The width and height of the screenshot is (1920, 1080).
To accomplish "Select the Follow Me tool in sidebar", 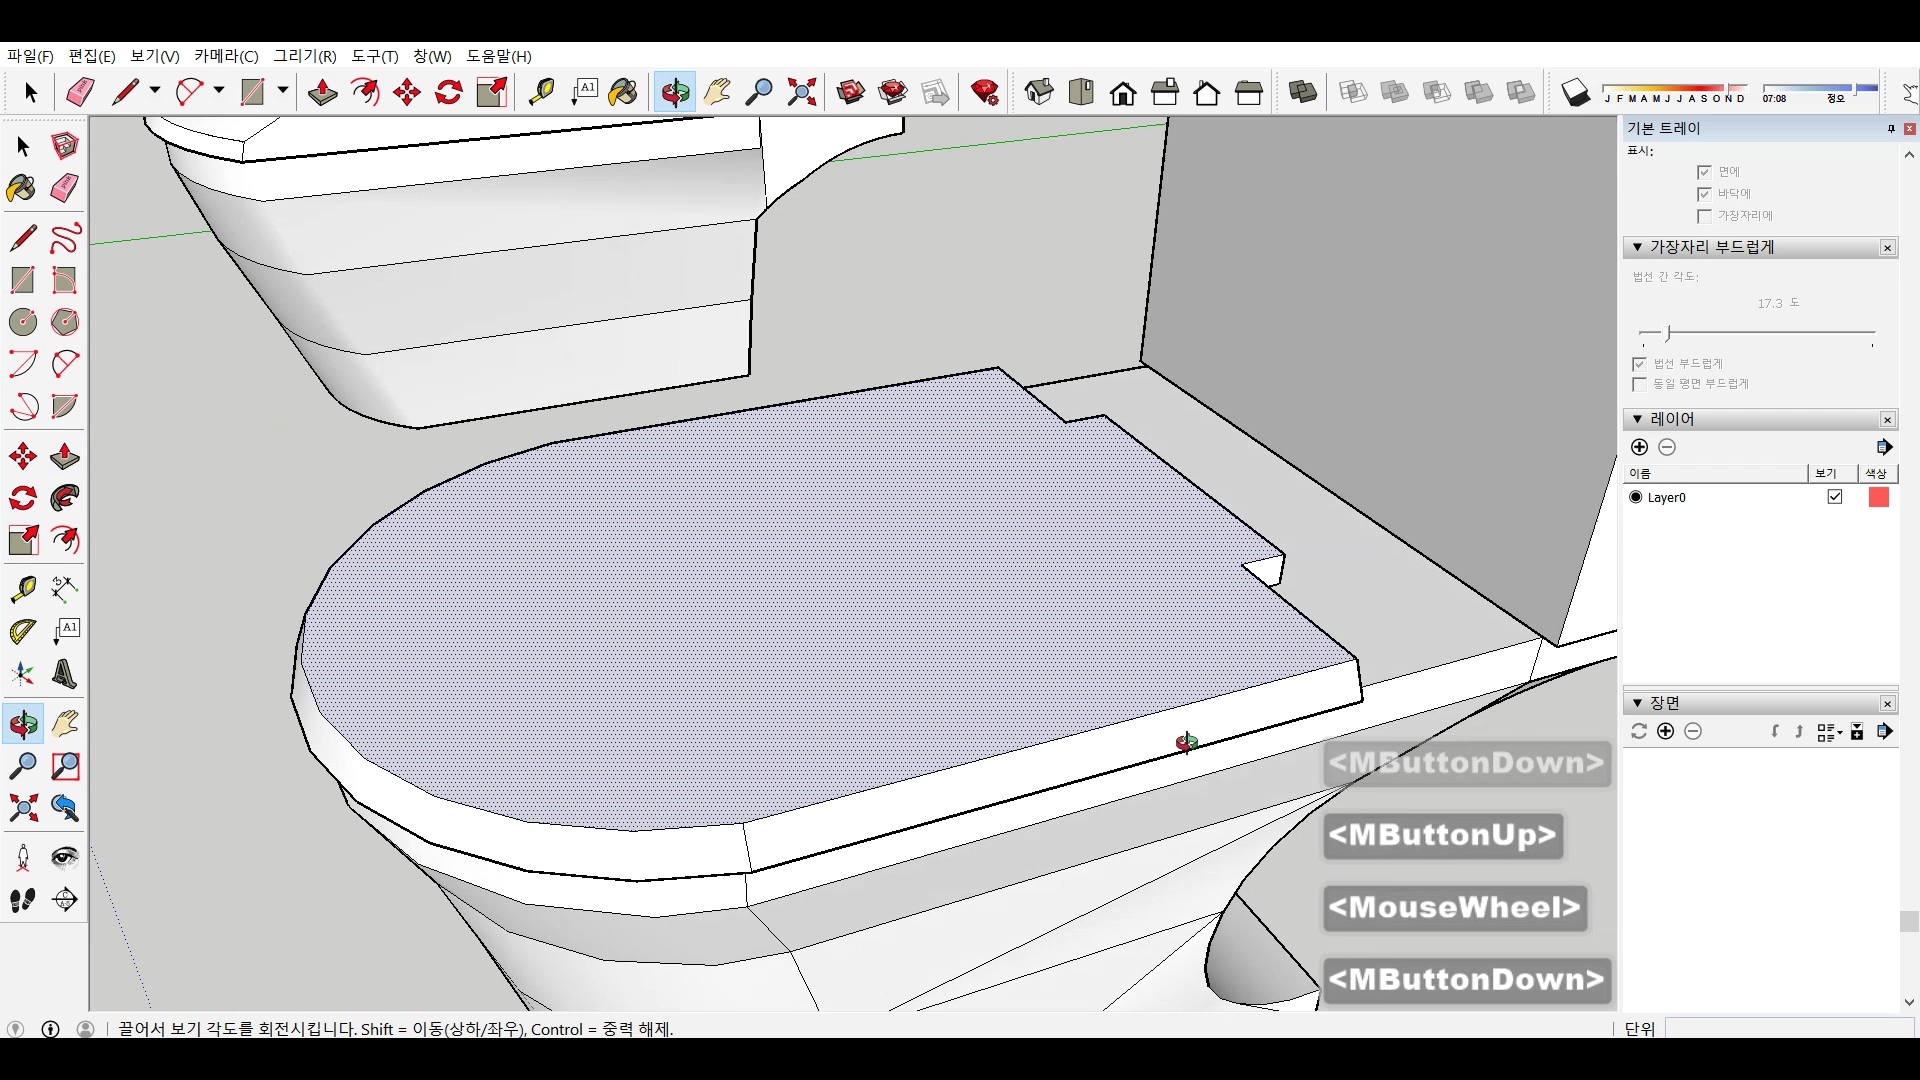I will 65,498.
